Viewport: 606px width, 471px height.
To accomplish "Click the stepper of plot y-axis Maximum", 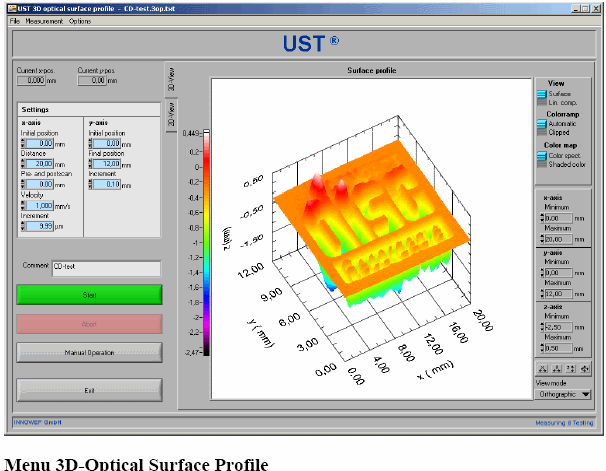I will pyautogui.click(x=542, y=294).
